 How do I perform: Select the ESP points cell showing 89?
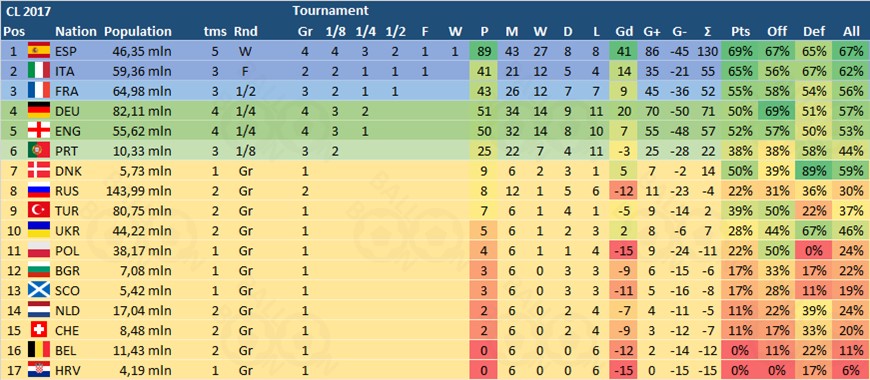pyautogui.click(x=484, y=52)
